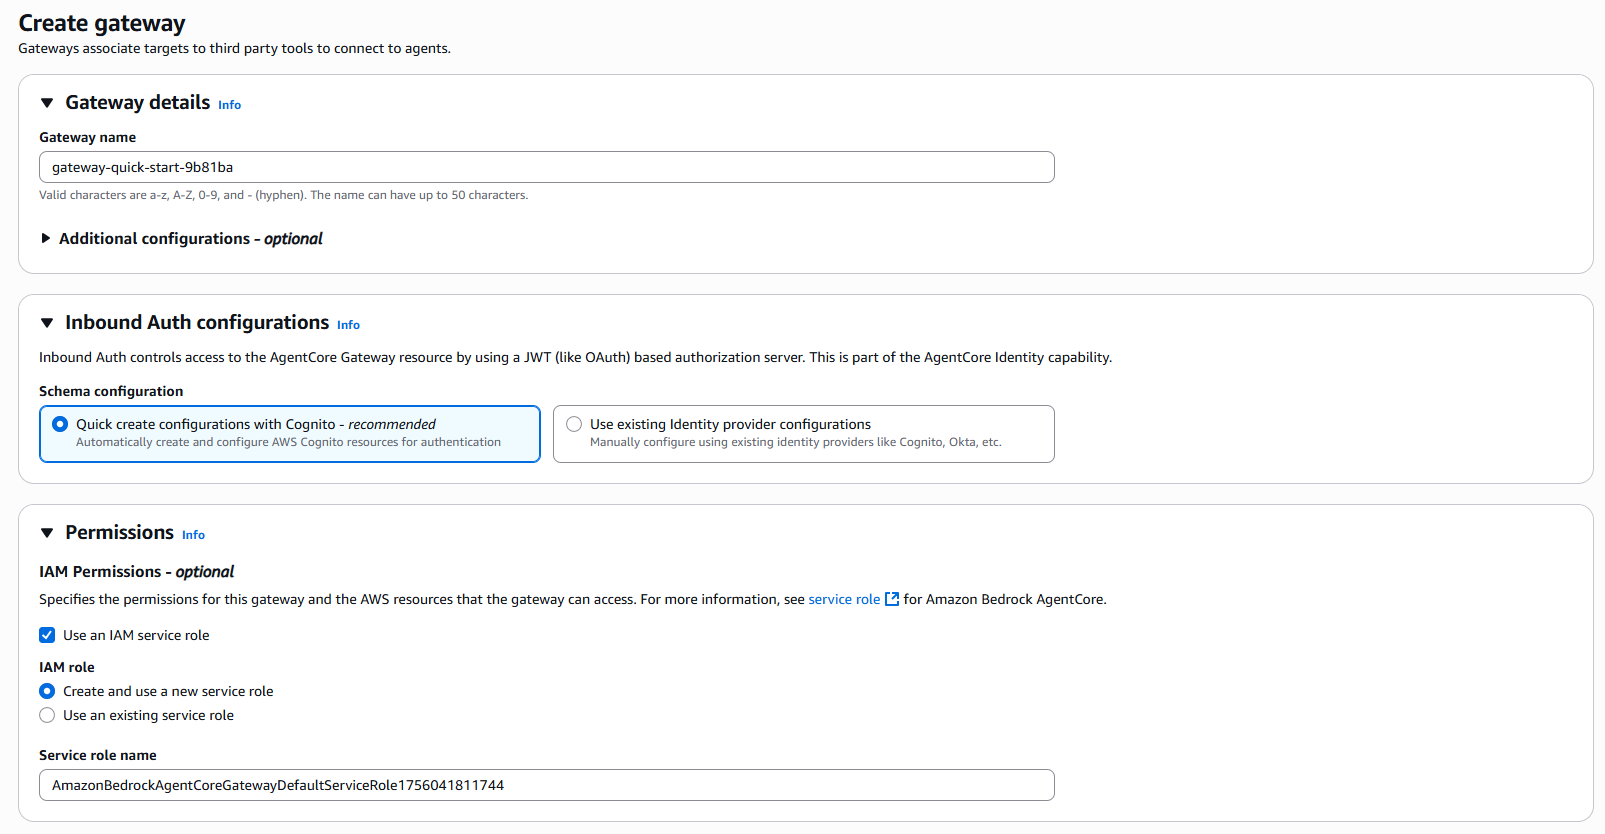Collapse the Gateway details section

click(47, 103)
